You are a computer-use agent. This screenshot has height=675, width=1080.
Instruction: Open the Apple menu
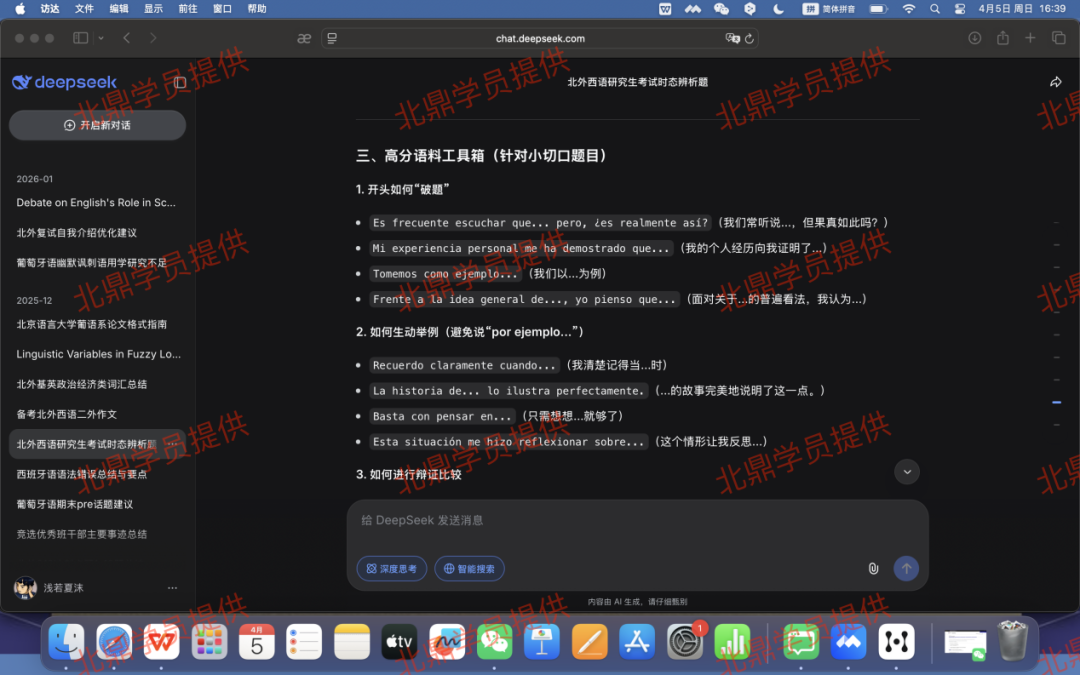click(x=20, y=9)
